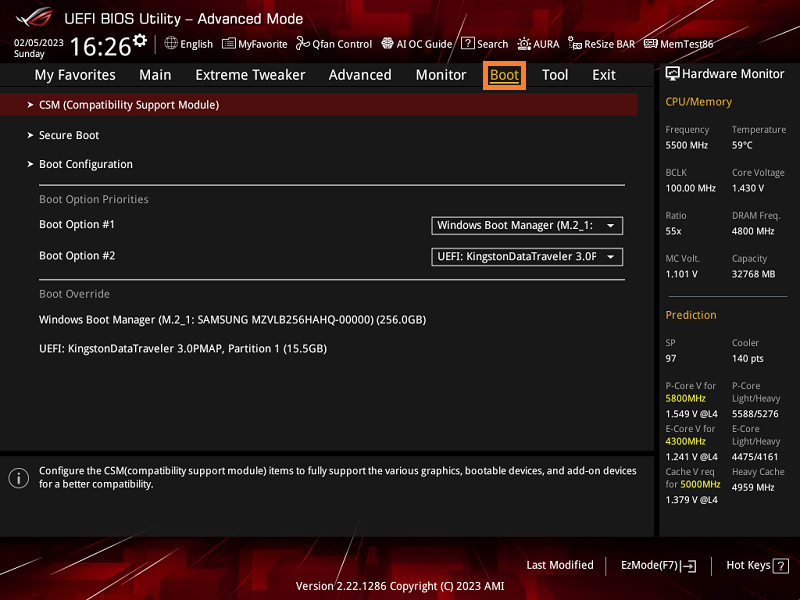This screenshot has height=600, width=800.
Task: Open the Hot Keys help
Action: click(x=757, y=565)
